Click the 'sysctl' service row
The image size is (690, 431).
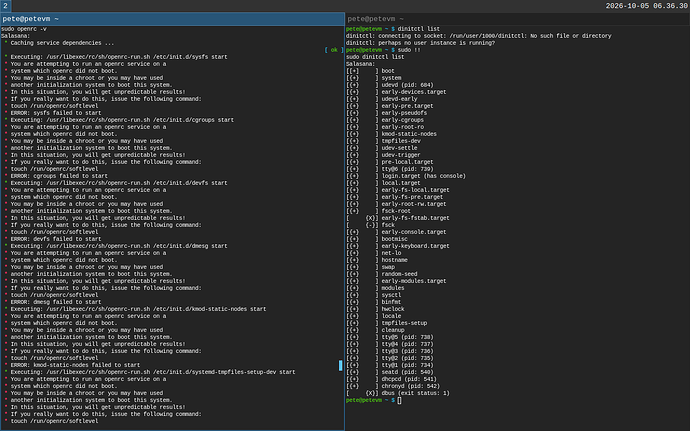click(x=374, y=295)
